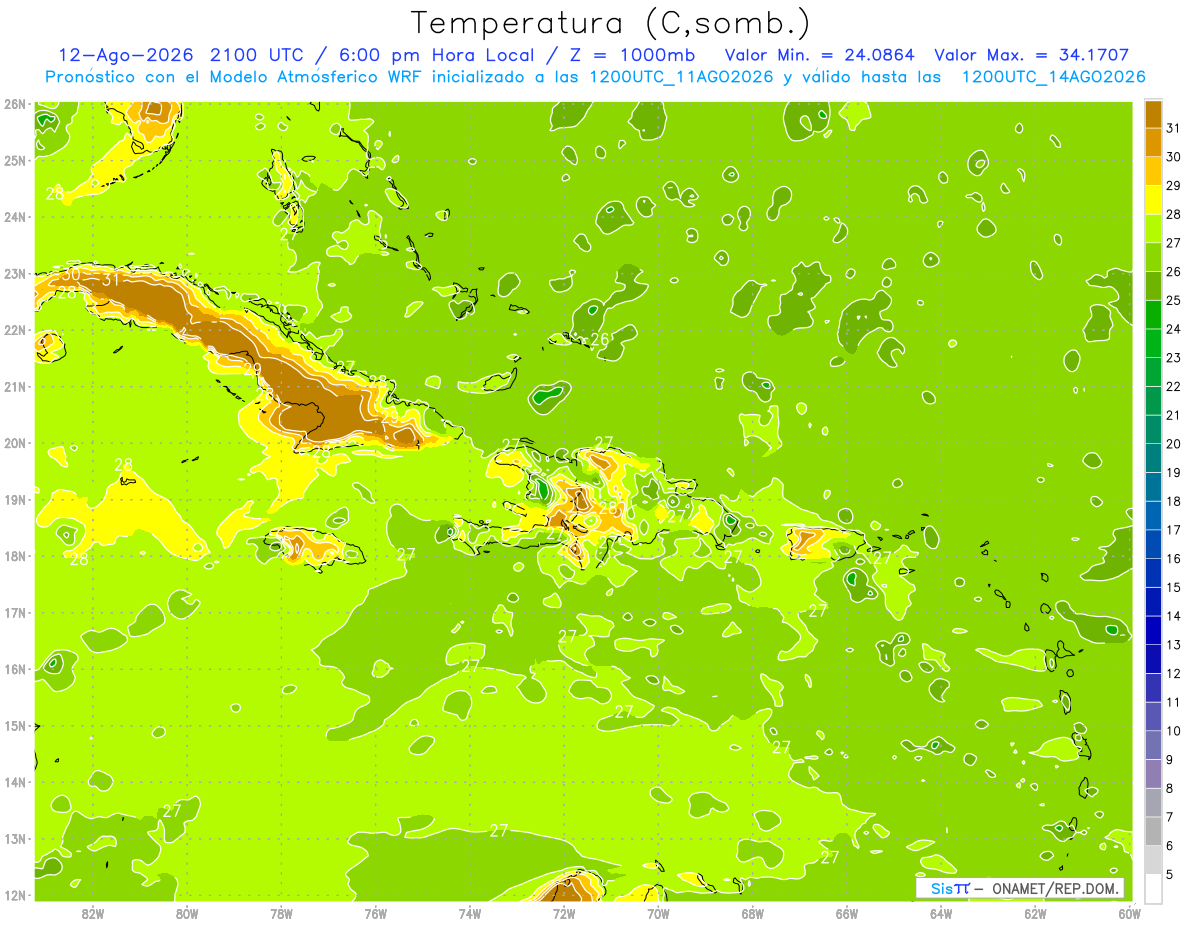Click the '80W' longitude axis label
1200x927 pixels.
tap(187, 913)
